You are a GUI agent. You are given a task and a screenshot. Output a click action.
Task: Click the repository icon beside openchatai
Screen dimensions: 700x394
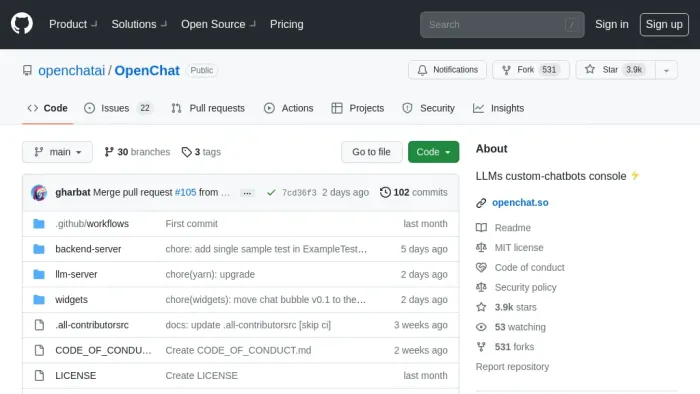[x=27, y=71]
